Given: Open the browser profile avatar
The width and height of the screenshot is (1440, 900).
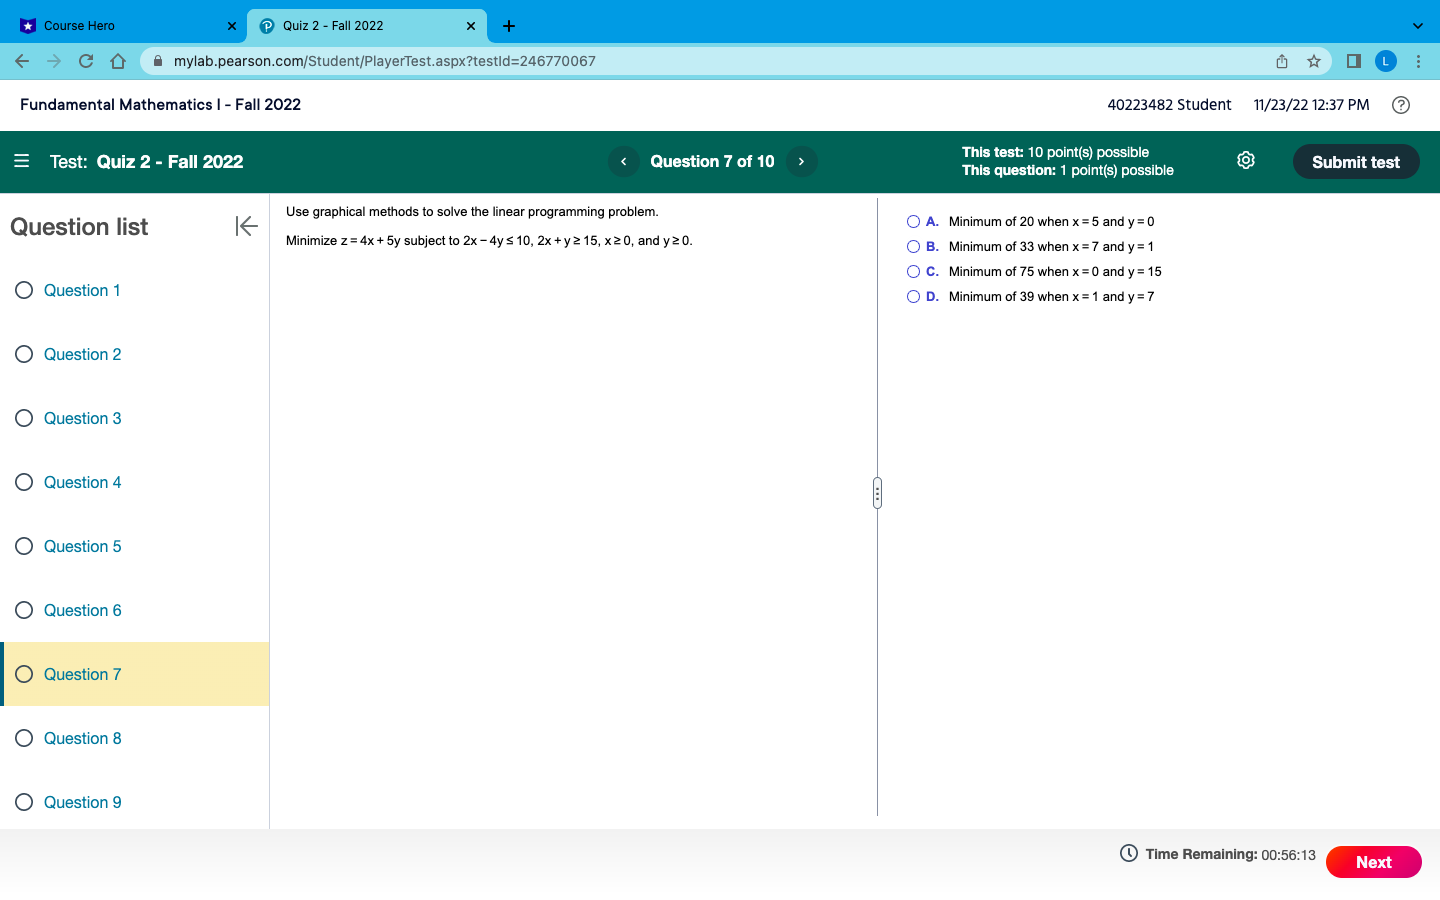Looking at the screenshot, I should 1386,61.
